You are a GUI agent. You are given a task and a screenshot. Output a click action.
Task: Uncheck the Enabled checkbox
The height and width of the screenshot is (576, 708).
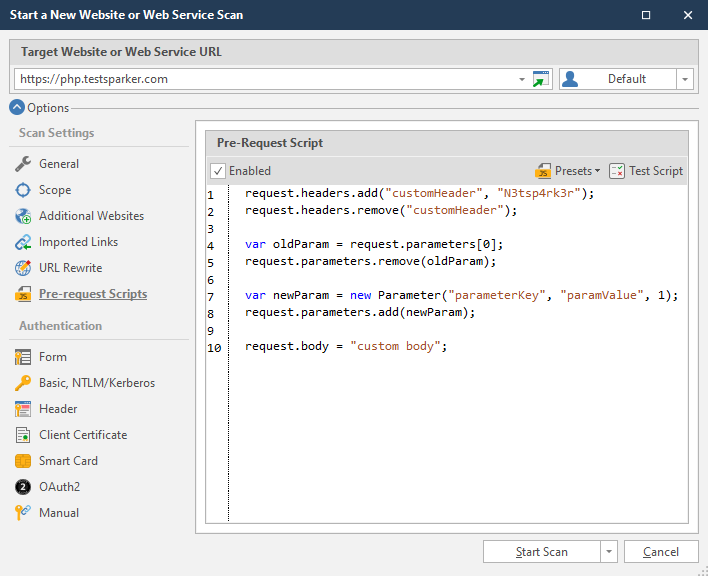point(218,171)
